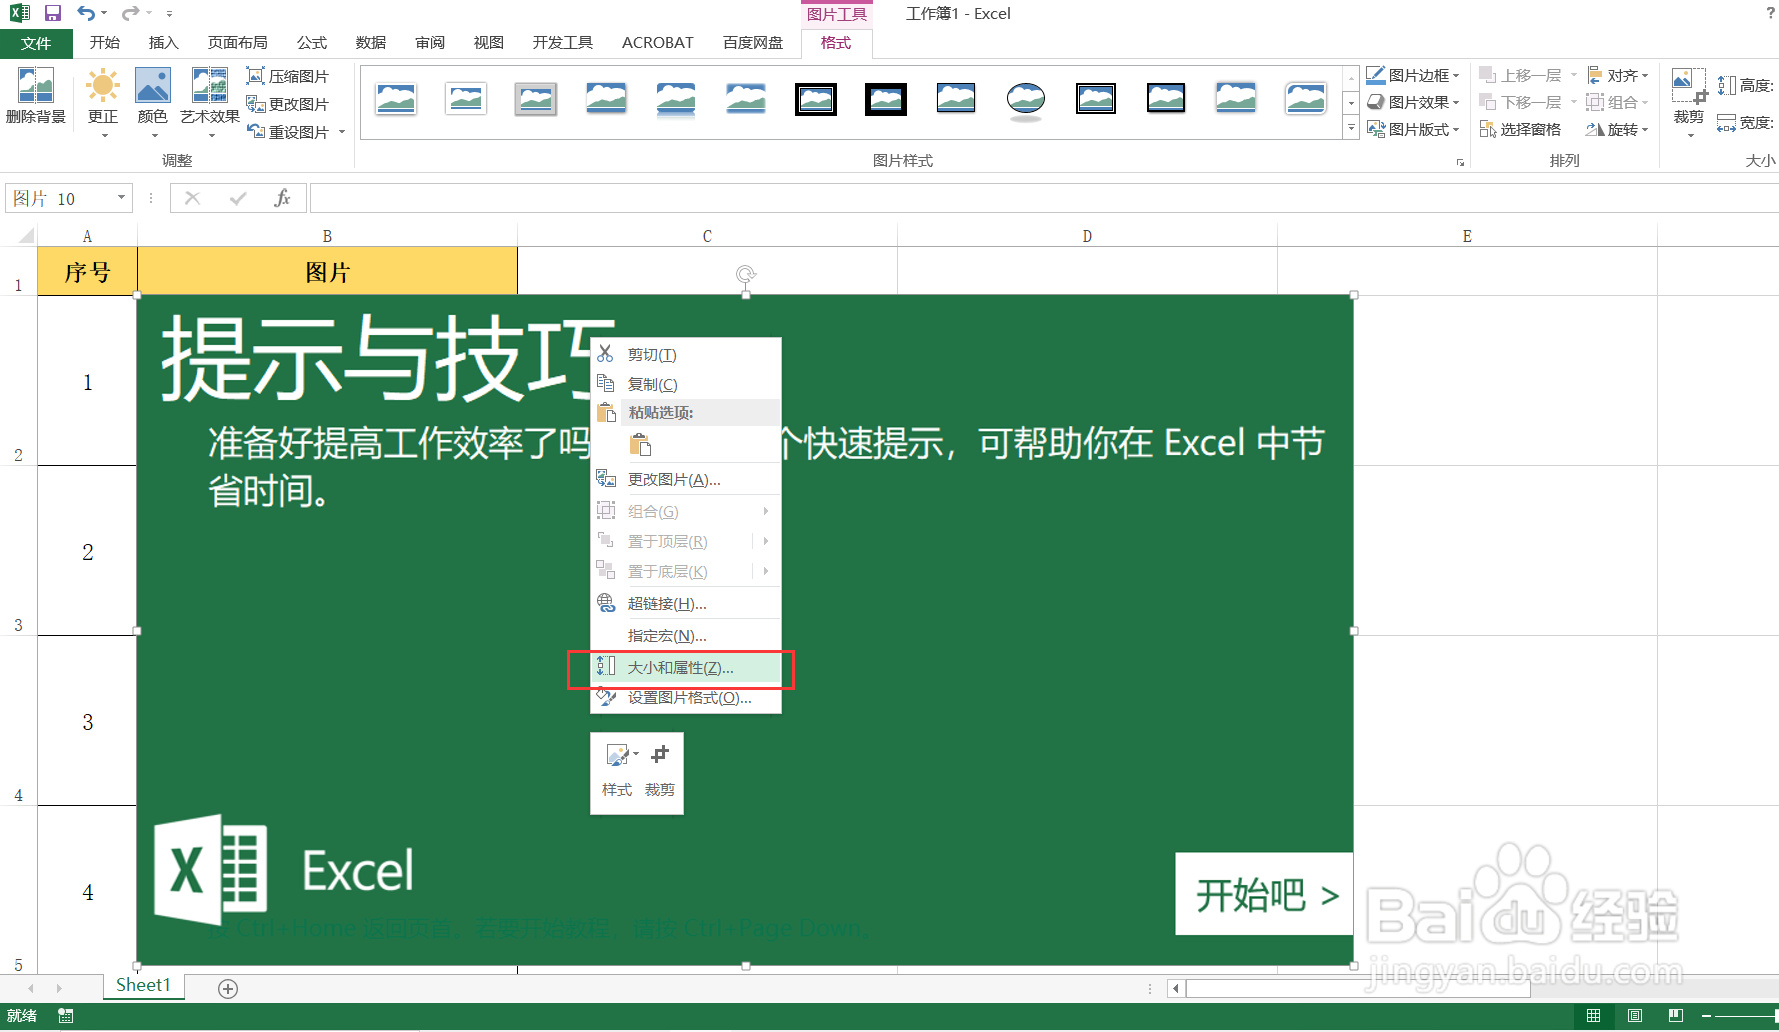Screen dimensions: 1779x1032
Task: Open Align (对齐) dropdown
Action: click(1619, 75)
